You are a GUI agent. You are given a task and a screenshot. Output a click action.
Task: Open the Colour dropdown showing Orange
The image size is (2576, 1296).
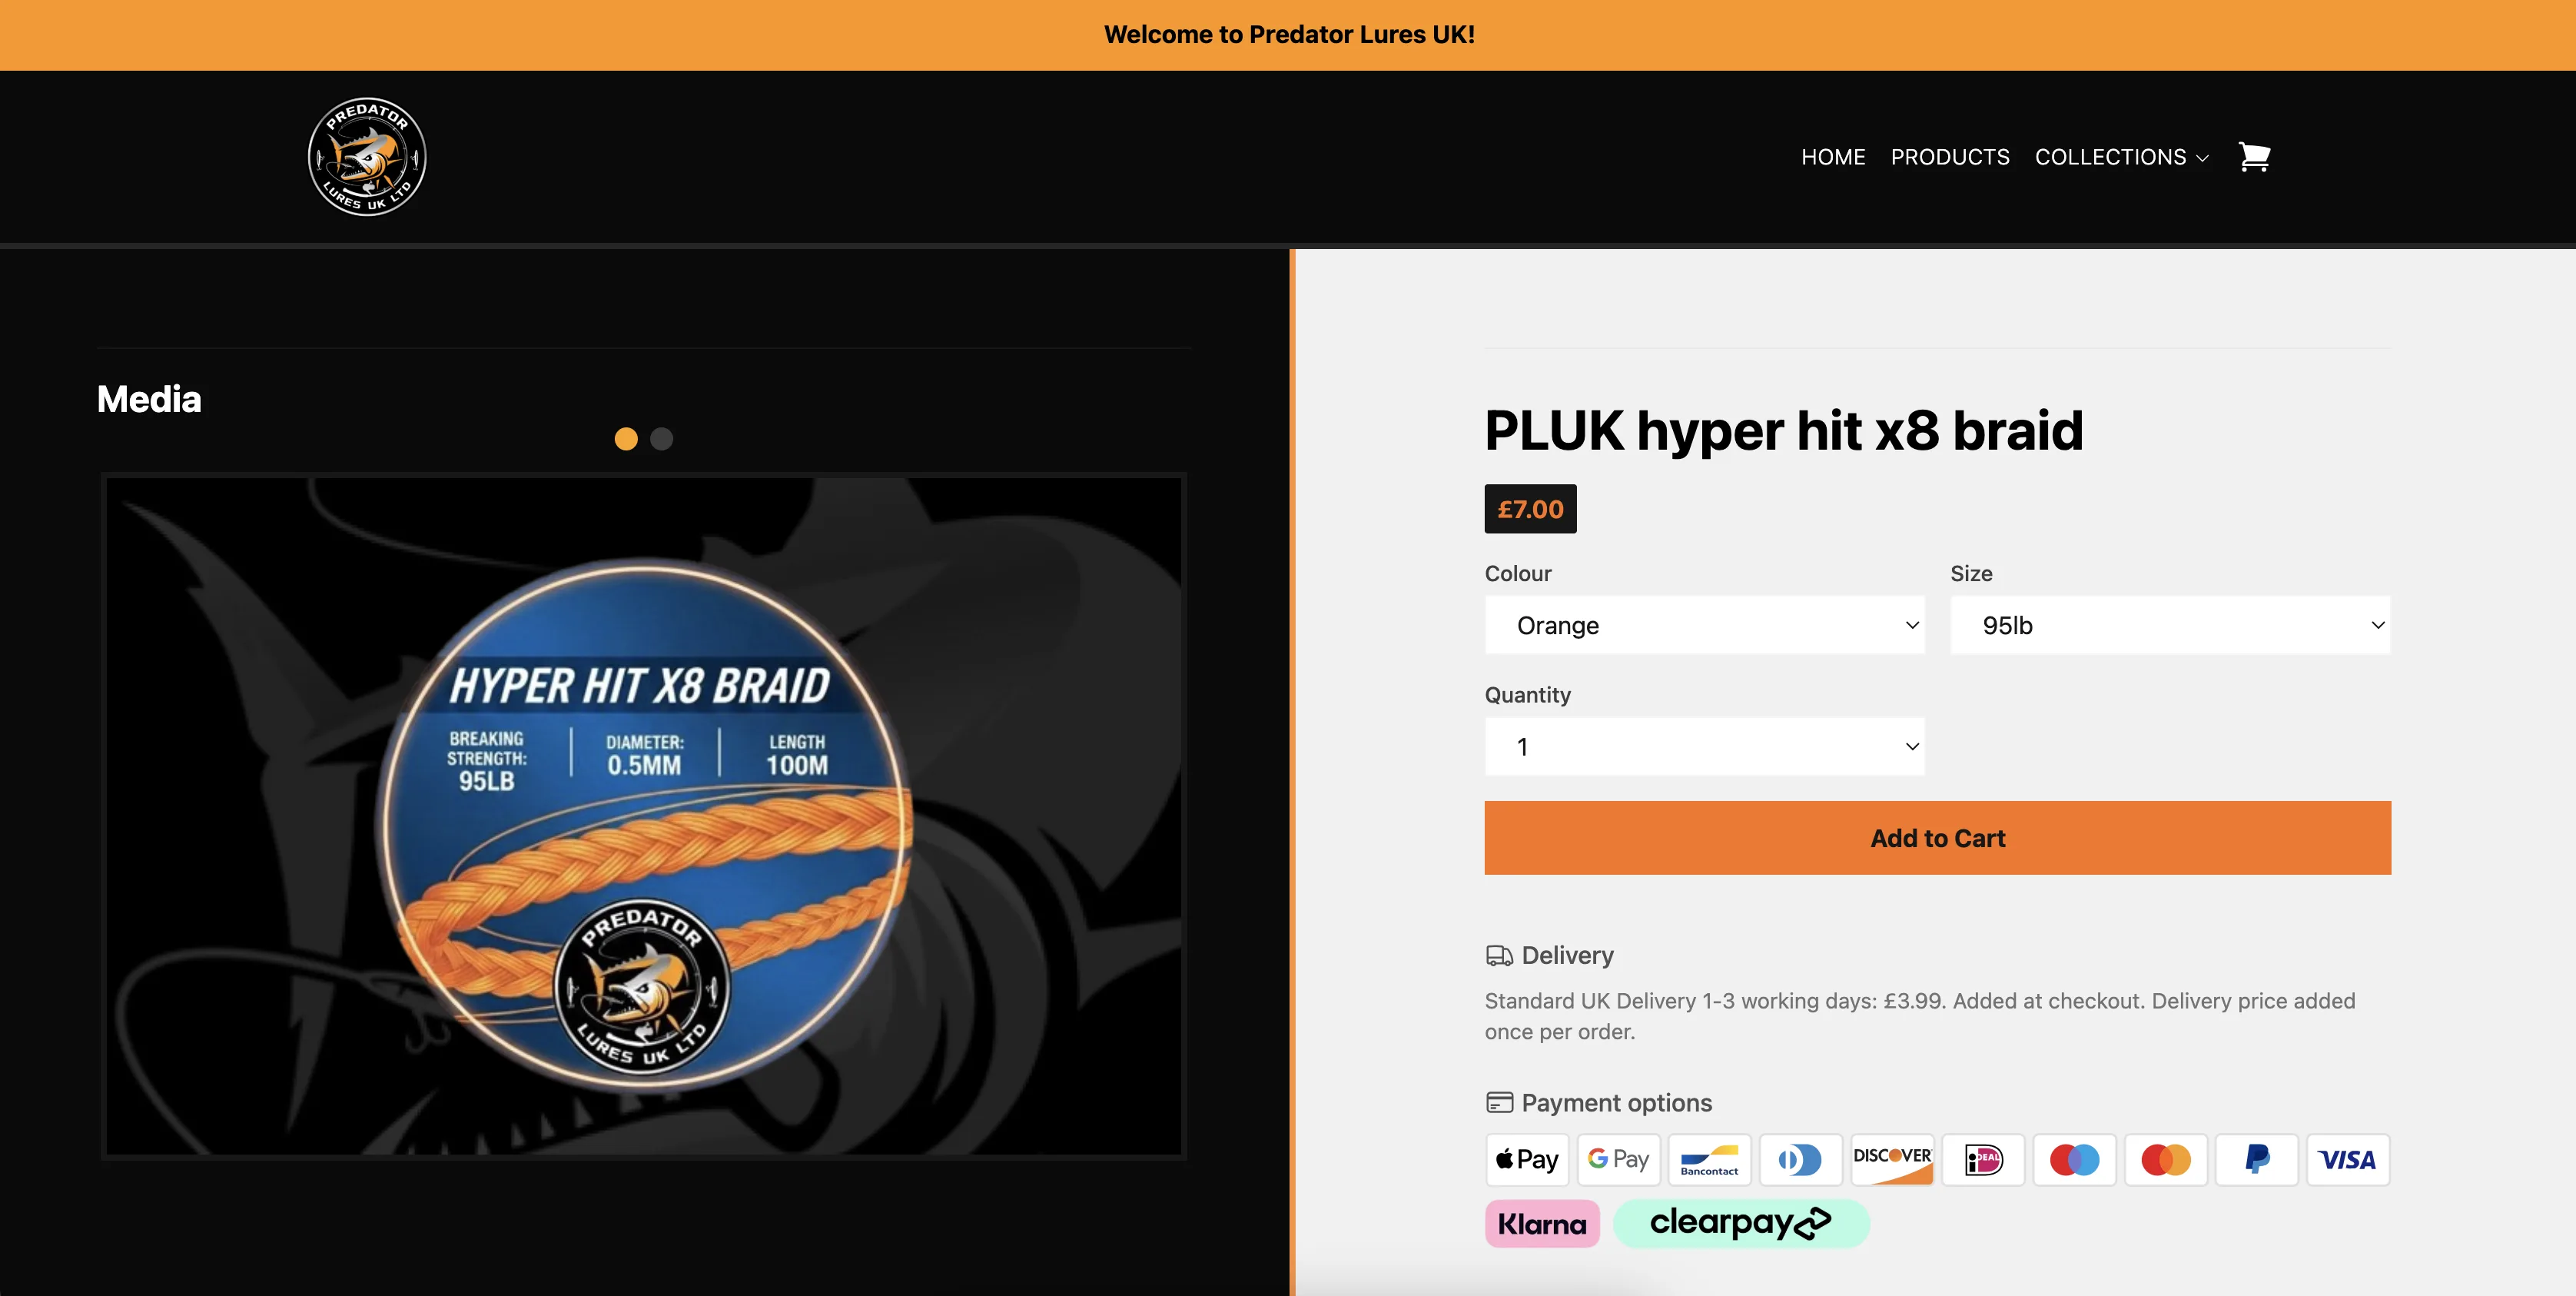(1704, 625)
